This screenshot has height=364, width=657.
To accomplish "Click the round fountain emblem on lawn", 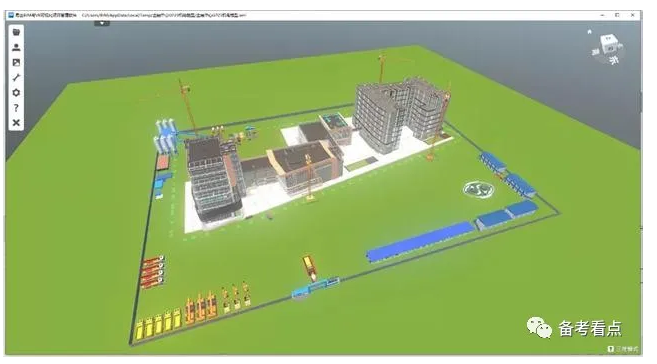I will (x=479, y=189).
